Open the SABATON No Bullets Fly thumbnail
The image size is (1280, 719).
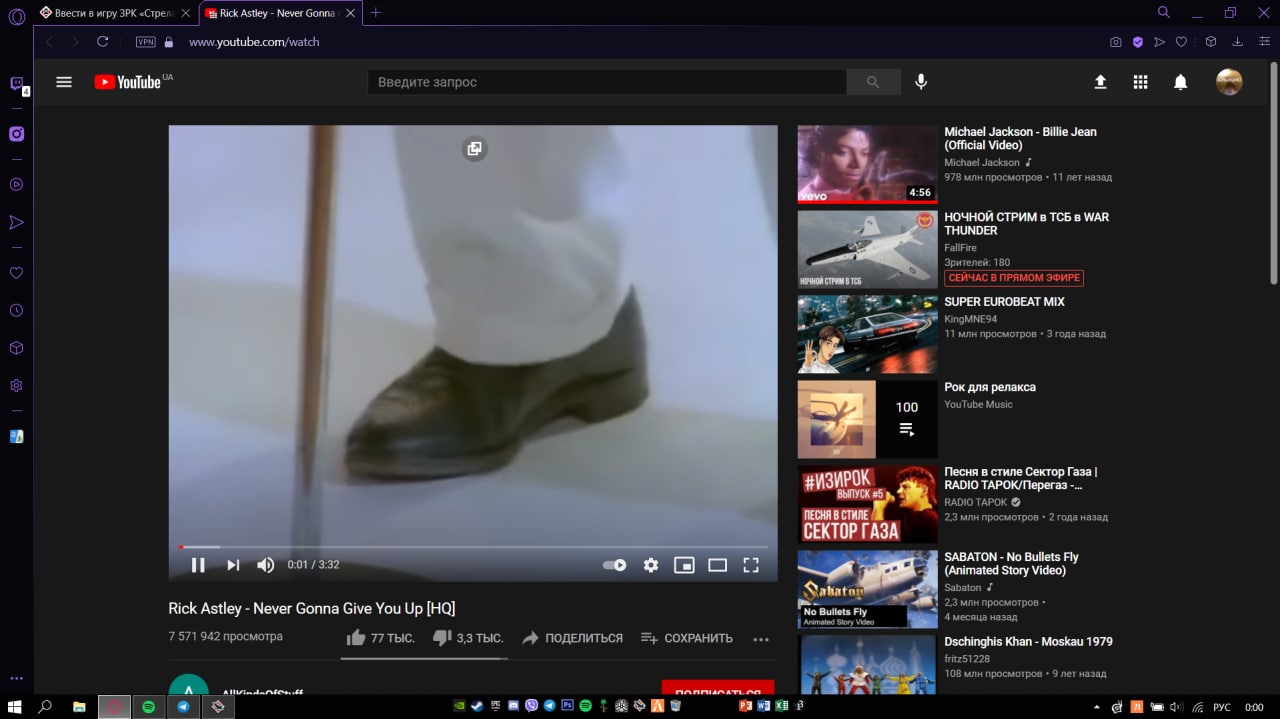click(867, 589)
